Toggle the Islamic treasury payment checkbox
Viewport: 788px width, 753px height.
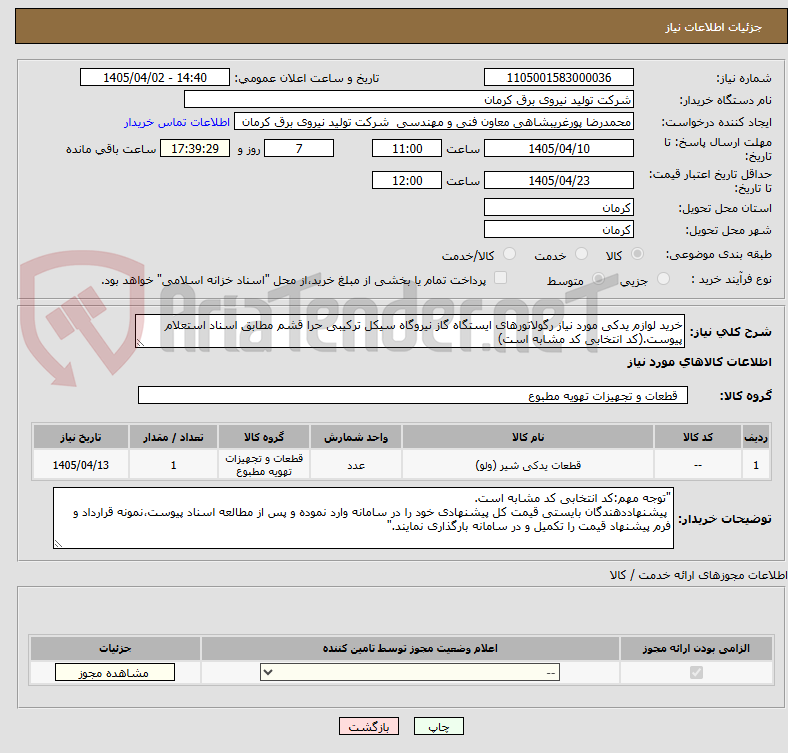(501, 278)
